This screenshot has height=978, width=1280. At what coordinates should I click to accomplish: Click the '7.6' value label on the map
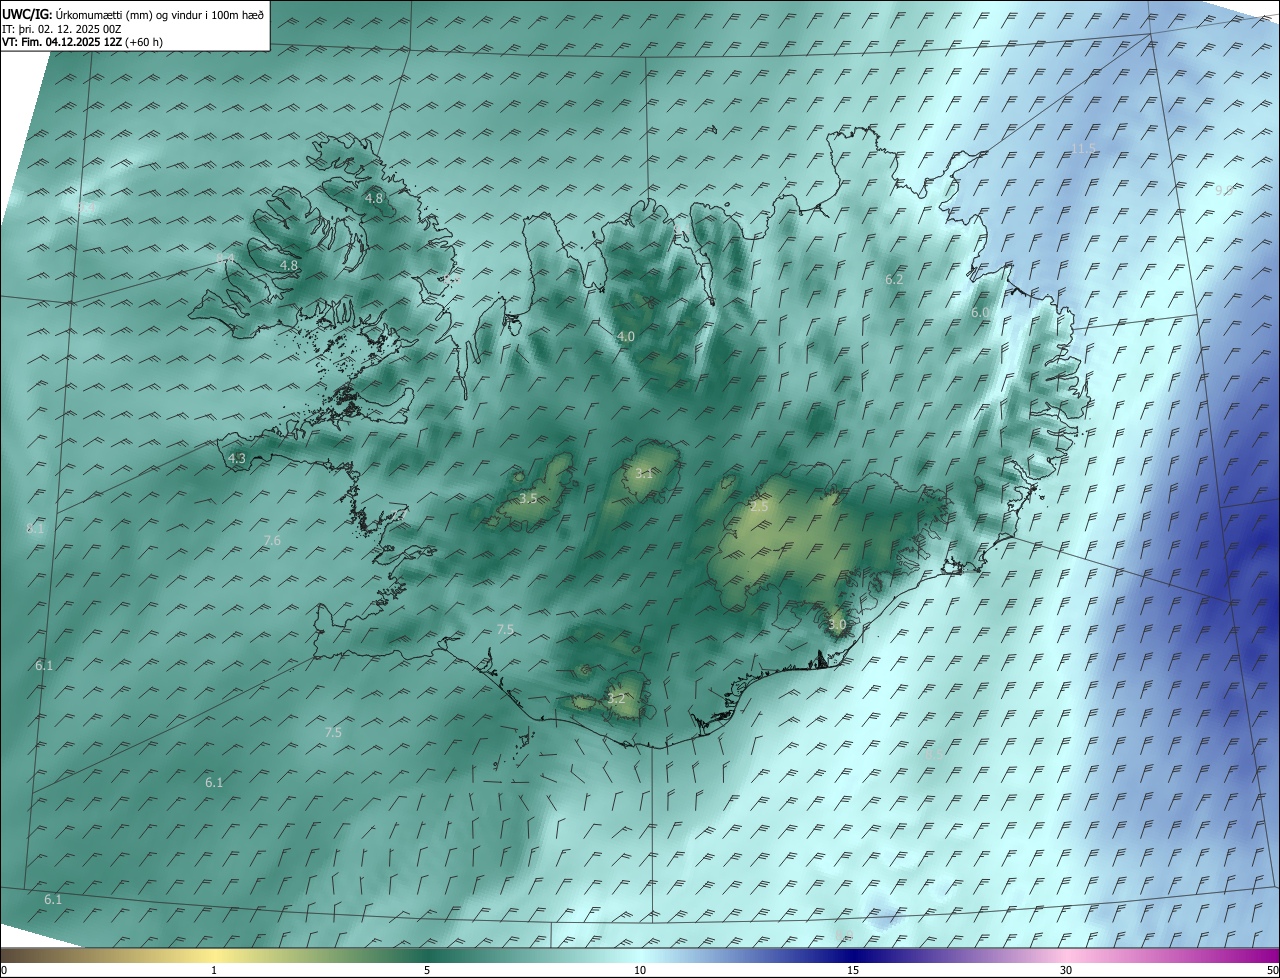pos(272,541)
